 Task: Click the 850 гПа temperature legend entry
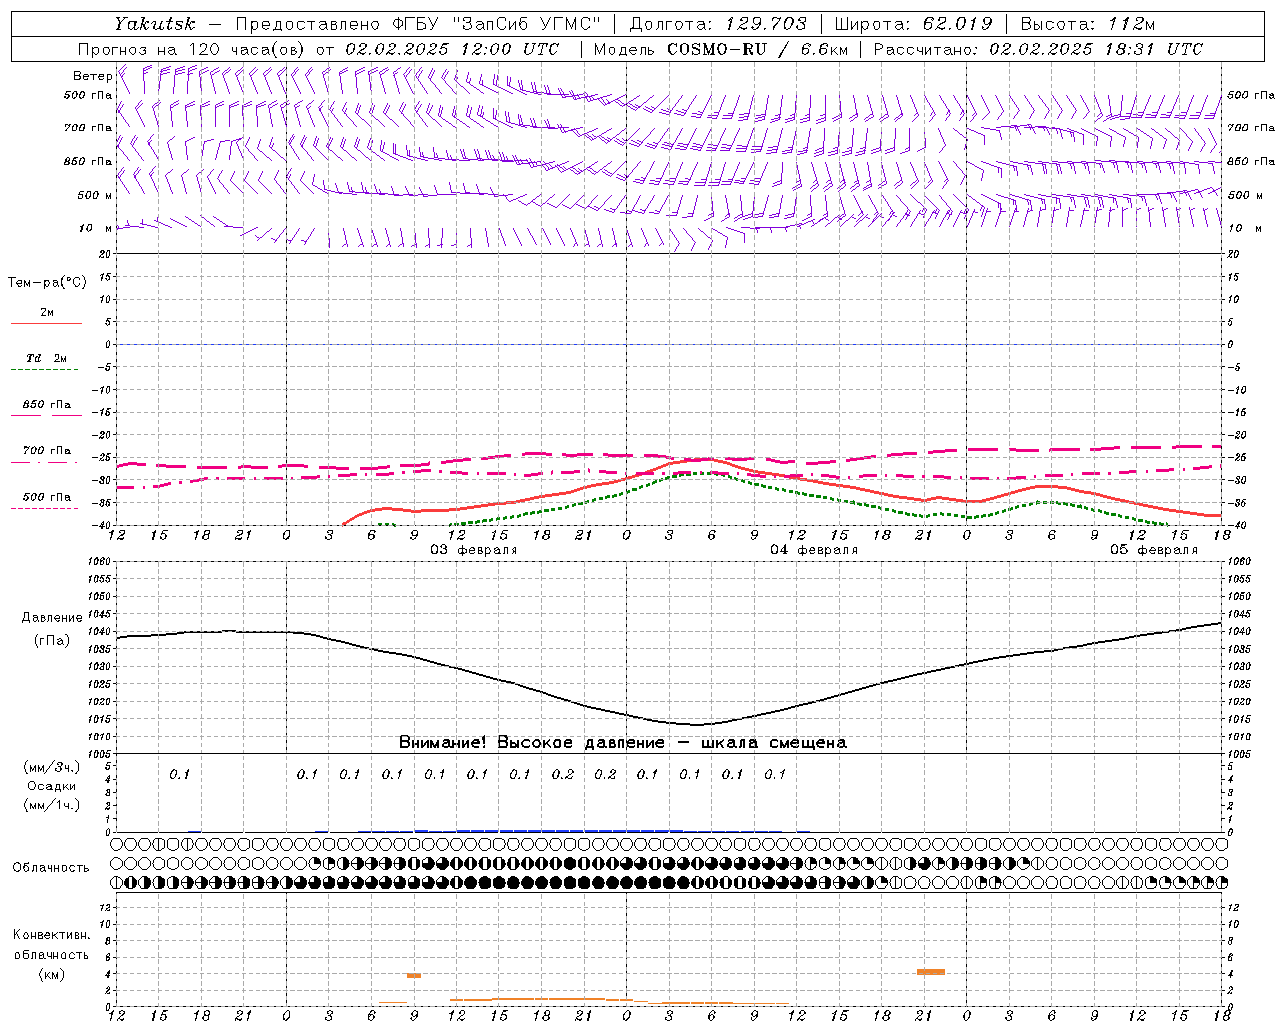tap(46, 405)
